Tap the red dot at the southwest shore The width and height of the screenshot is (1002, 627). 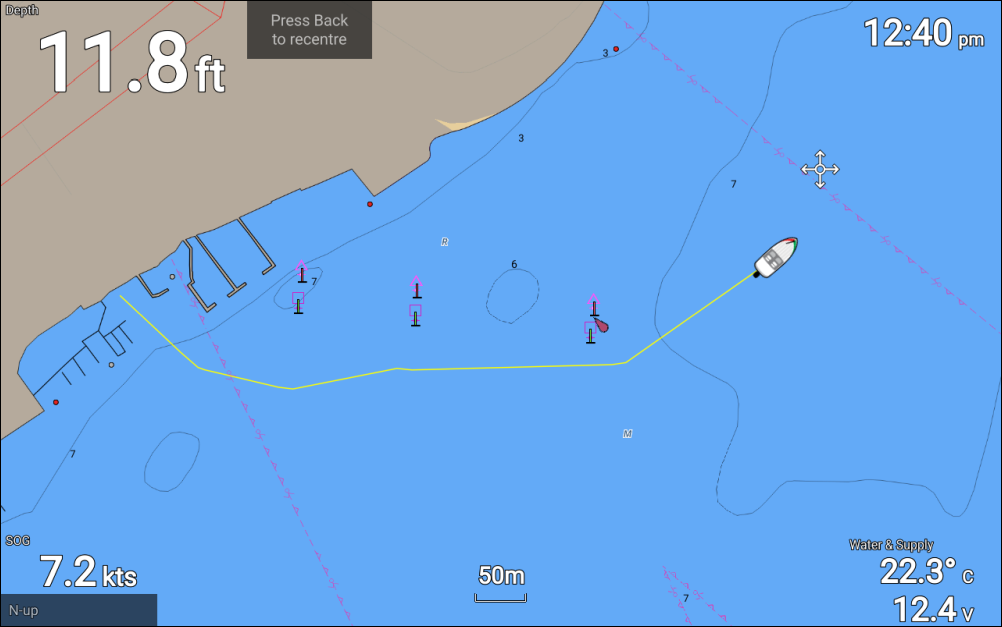(56, 402)
